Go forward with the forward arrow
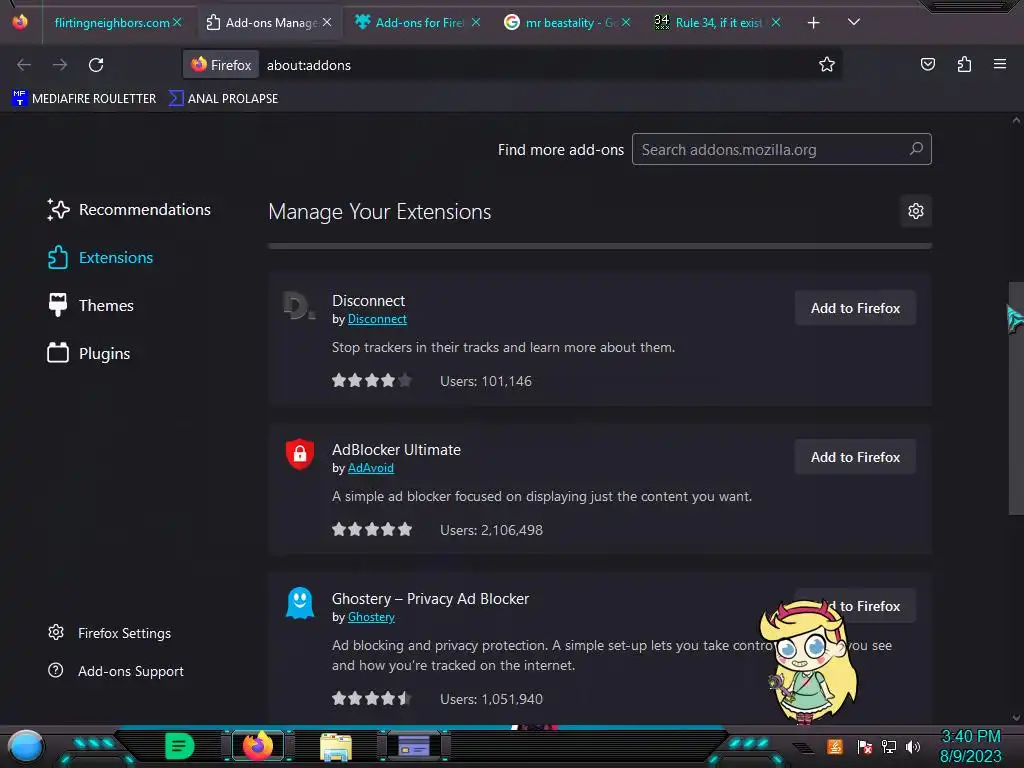1024x768 pixels. coord(60,65)
